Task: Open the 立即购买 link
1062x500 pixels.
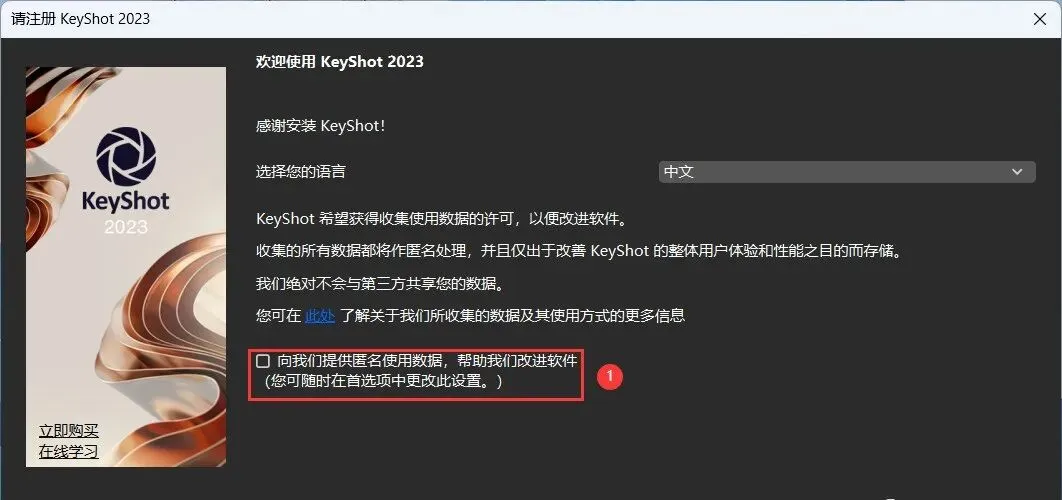Action: pos(68,432)
